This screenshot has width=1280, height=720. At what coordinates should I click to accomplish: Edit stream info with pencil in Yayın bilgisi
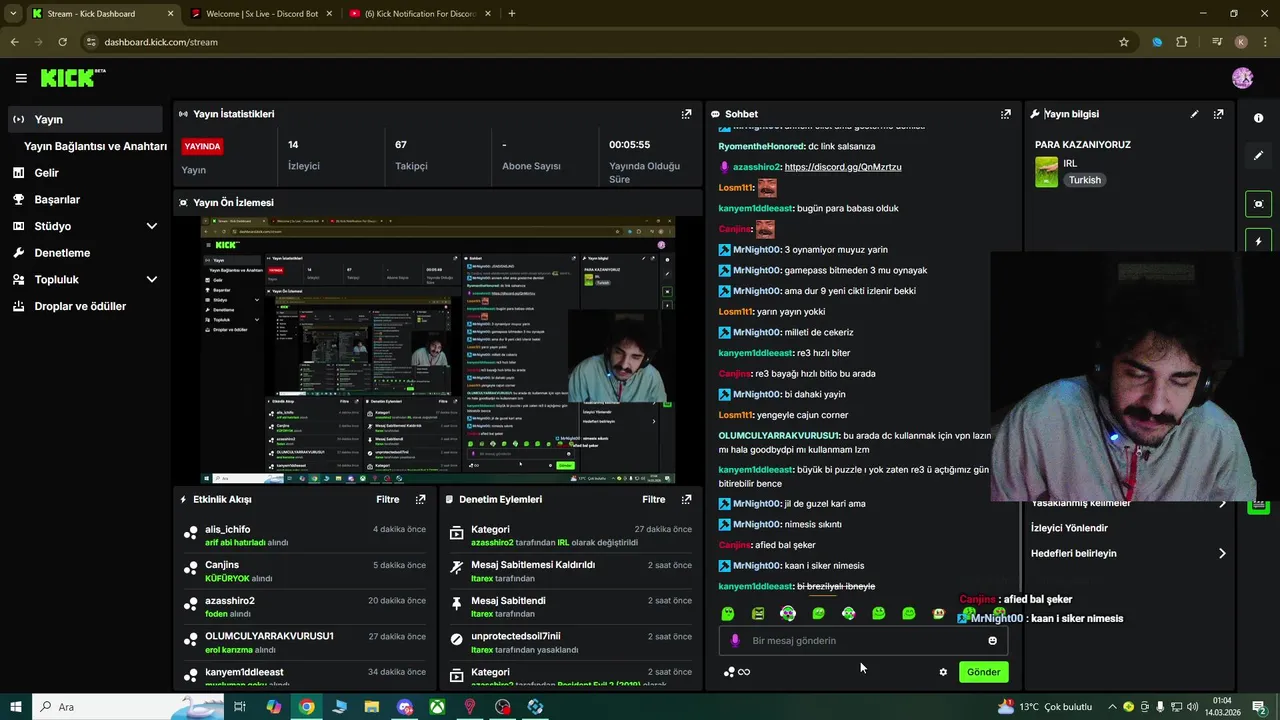1194,114
